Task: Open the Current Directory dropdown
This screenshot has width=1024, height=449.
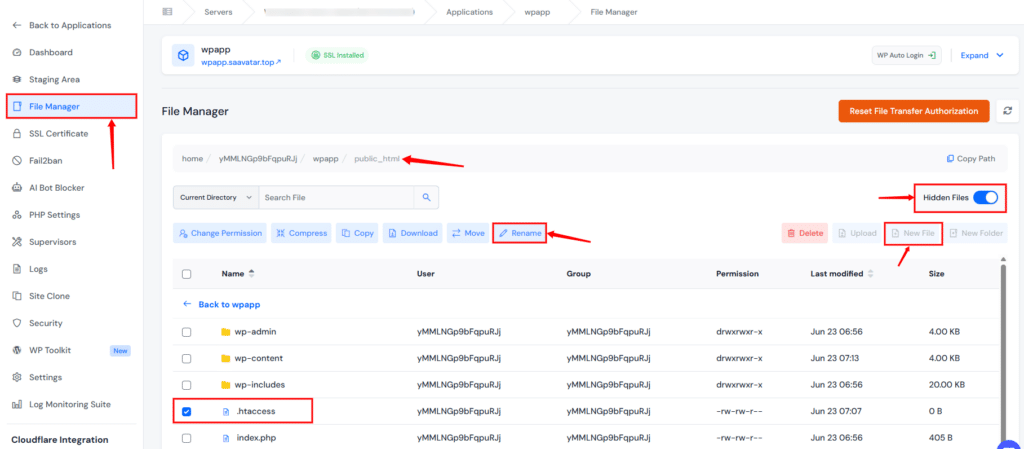Action: click(216, 197)
